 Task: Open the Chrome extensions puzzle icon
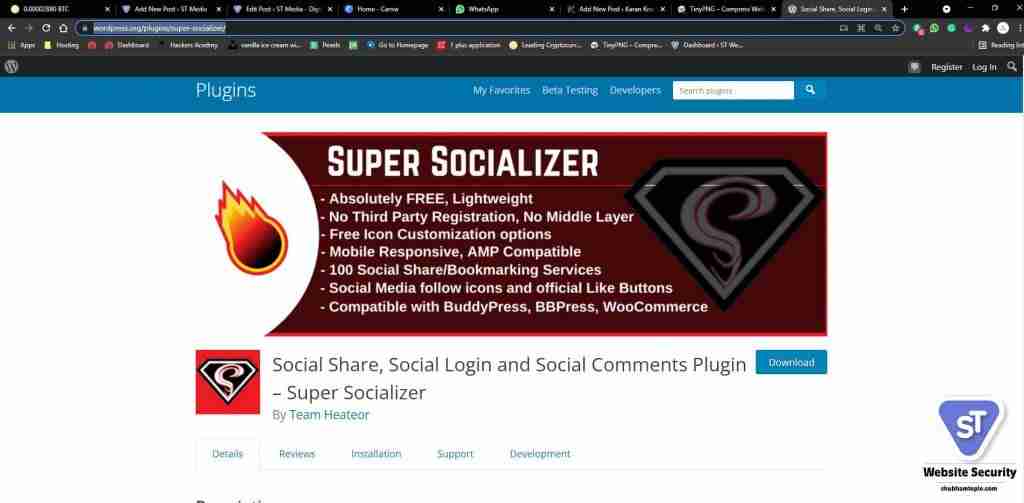pyautogui.click(x=985, y=28)
